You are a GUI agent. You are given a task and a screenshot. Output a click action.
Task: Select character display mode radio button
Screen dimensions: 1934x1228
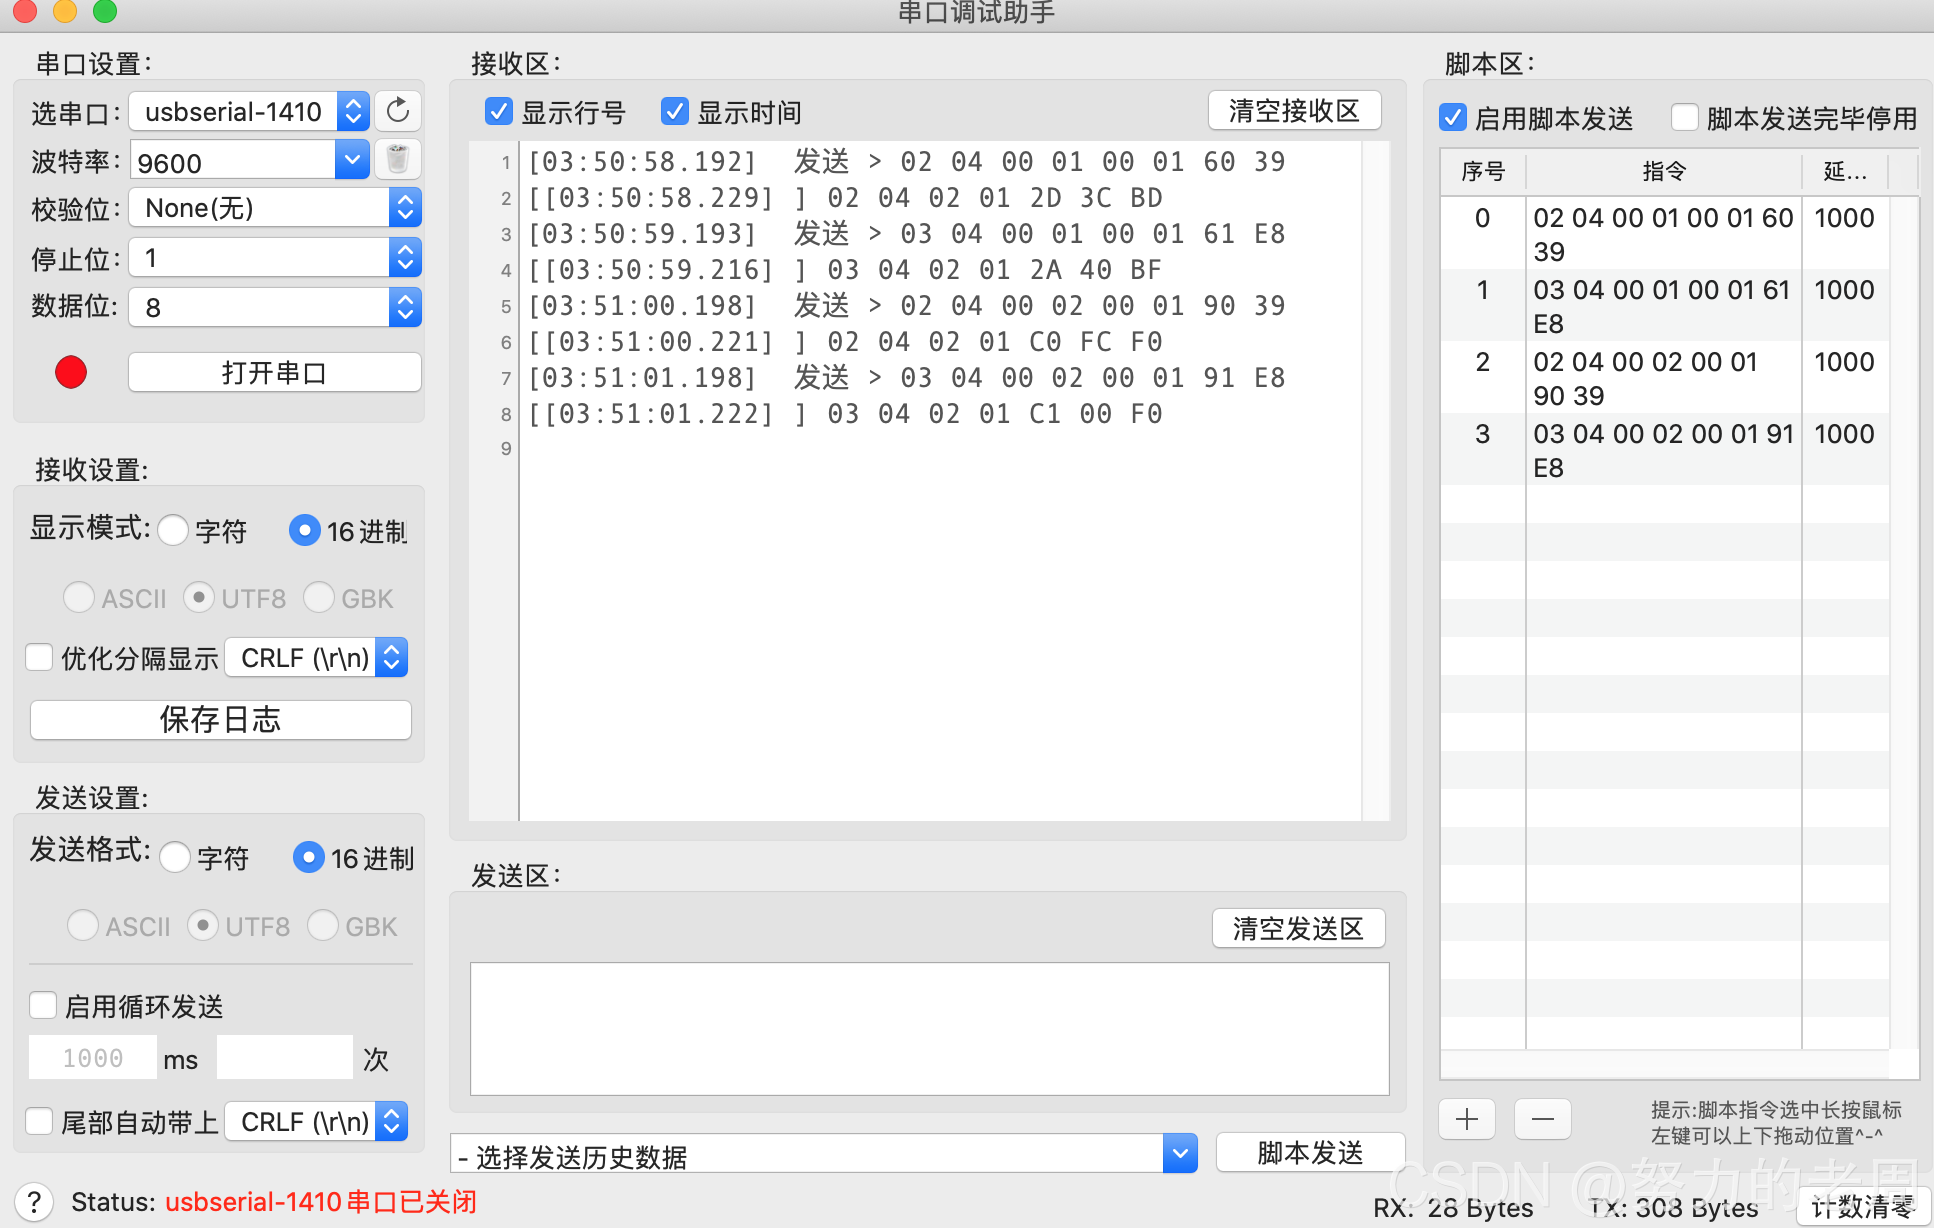click(174, 530)
